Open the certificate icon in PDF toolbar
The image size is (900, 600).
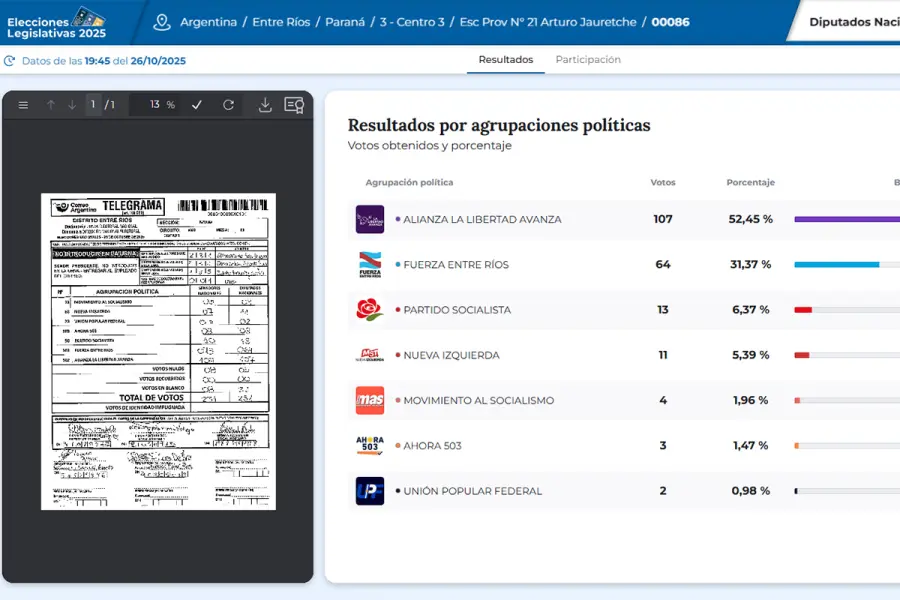294,105
